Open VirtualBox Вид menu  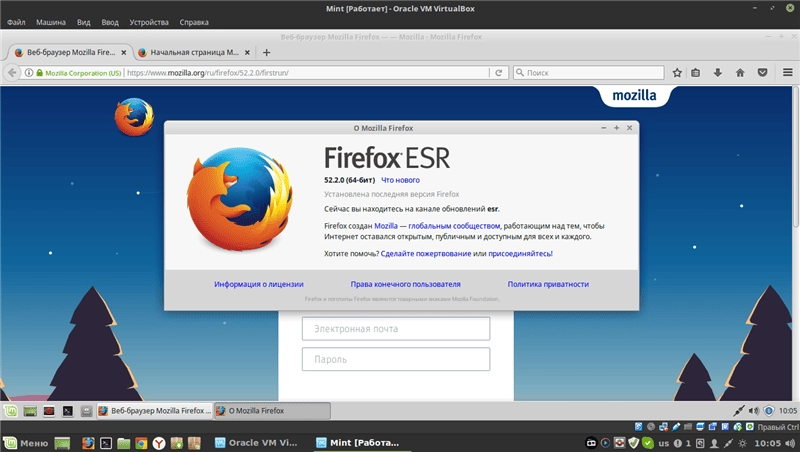pyautogui.click(x=83, y=22)
